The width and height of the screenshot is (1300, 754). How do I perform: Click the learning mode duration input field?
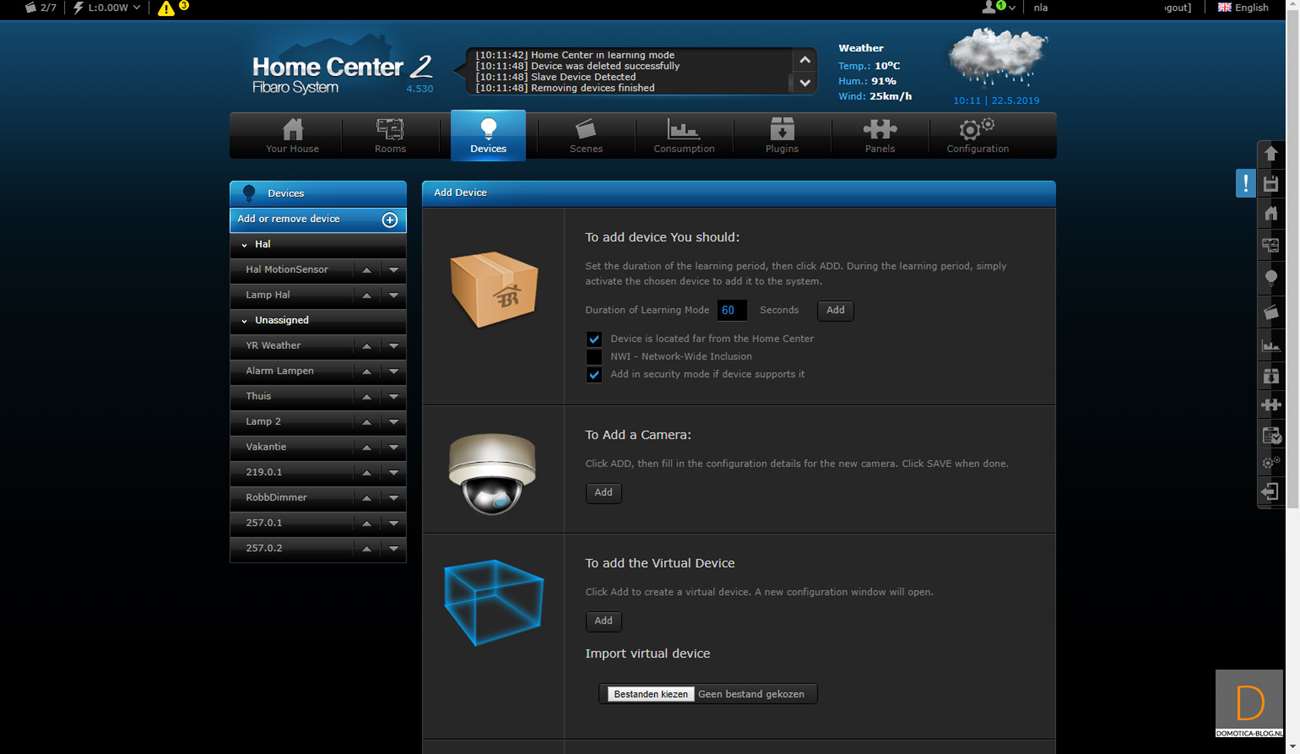click(x=731, y=310)
